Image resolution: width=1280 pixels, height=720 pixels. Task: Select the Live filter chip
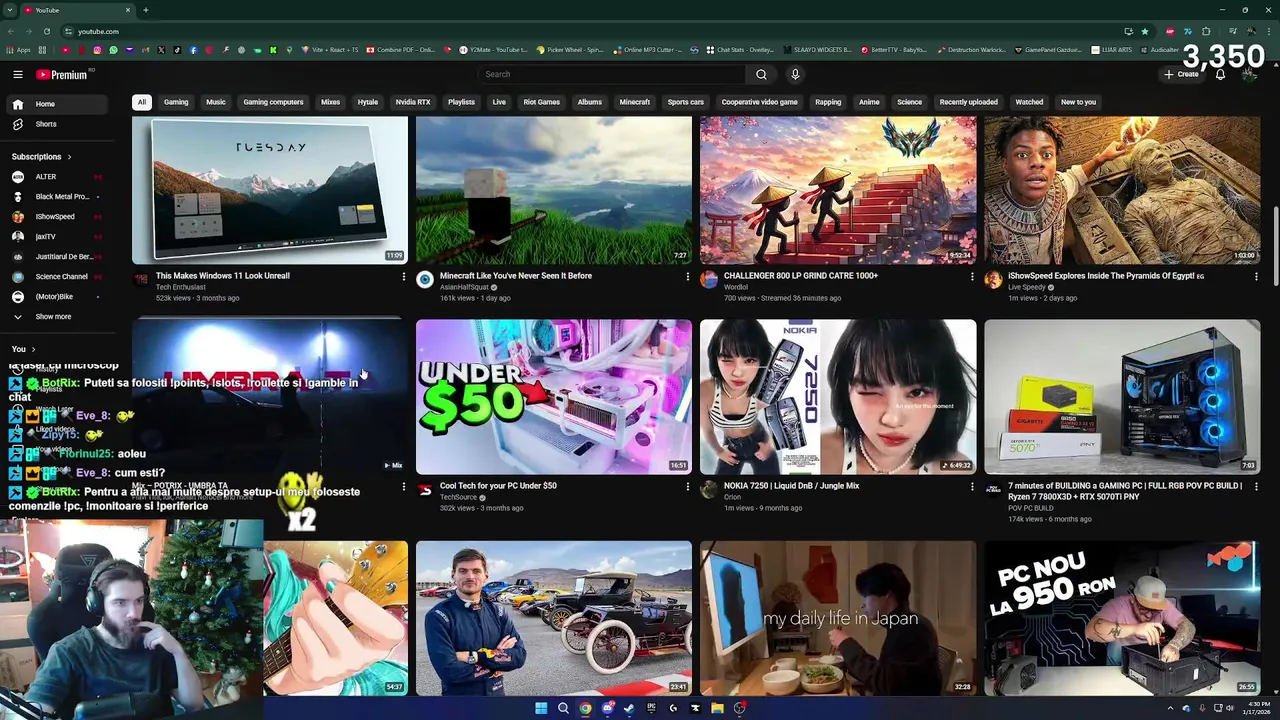pos(499,102)
